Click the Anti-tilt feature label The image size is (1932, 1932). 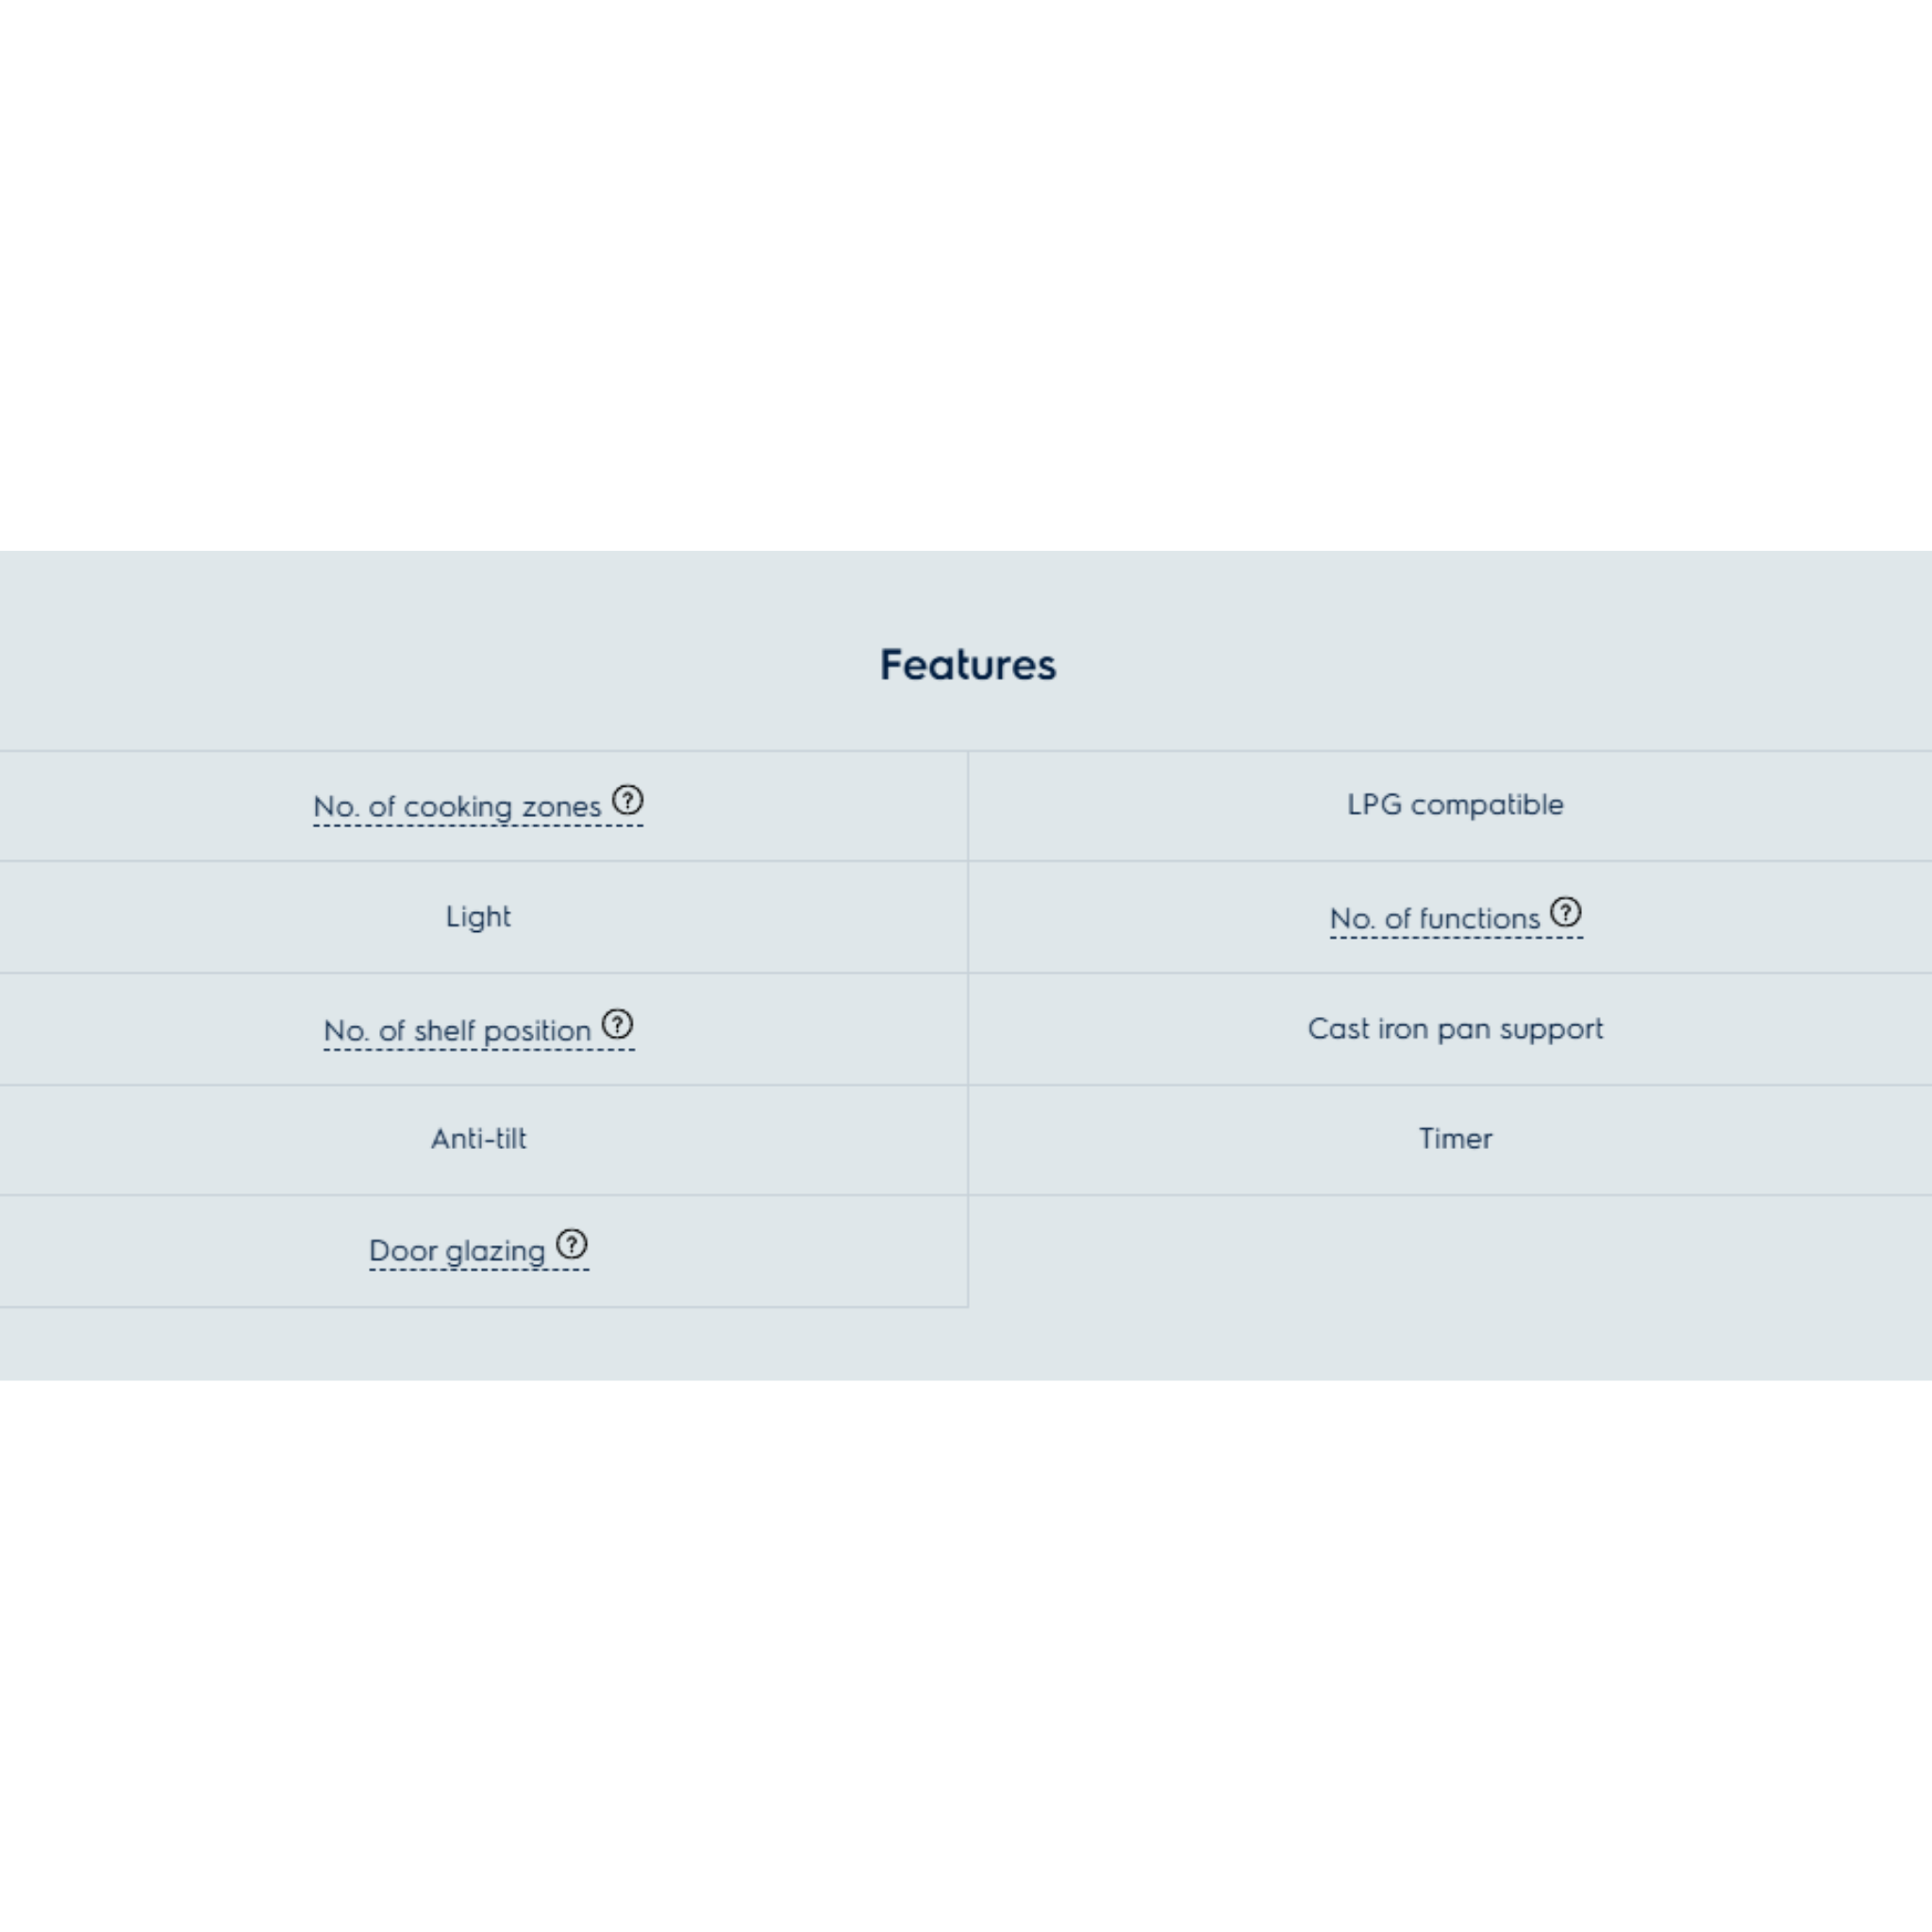pos(478,1139)
